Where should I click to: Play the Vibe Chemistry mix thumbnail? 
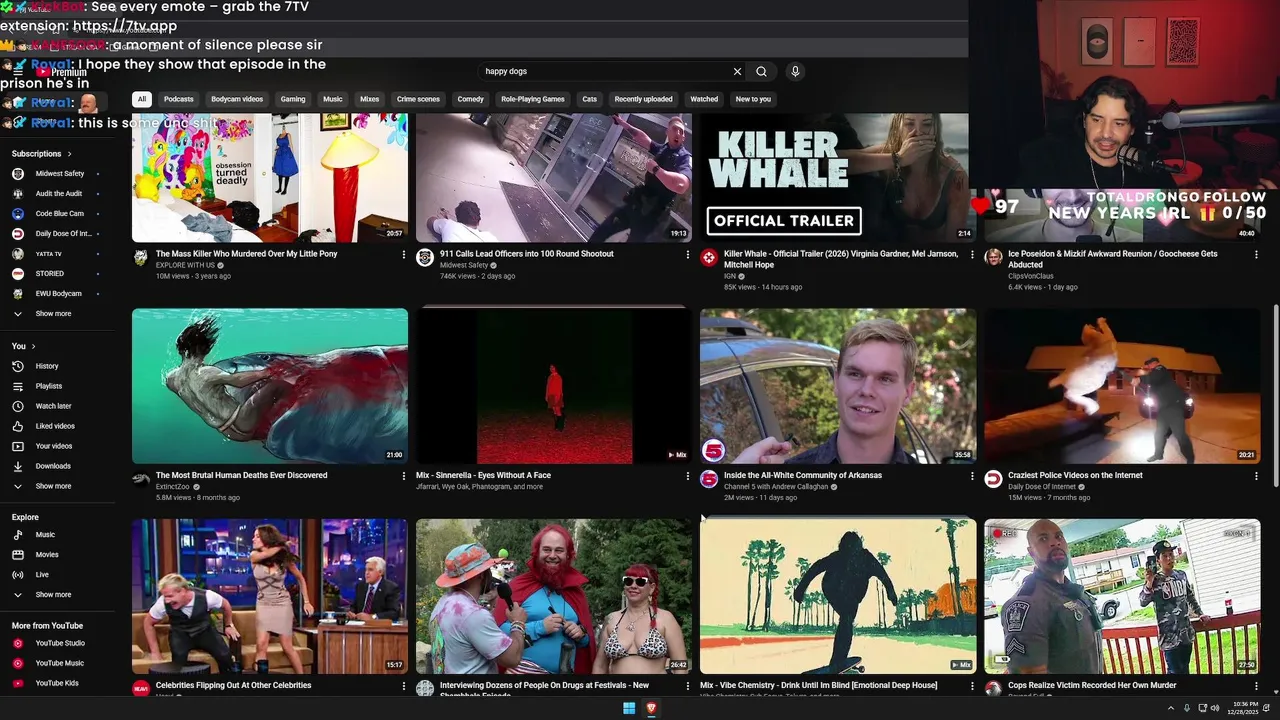tap(838, 596)
